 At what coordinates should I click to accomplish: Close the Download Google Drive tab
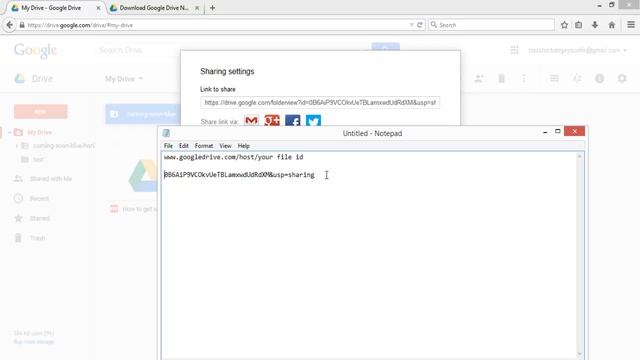tap(197, 8)
